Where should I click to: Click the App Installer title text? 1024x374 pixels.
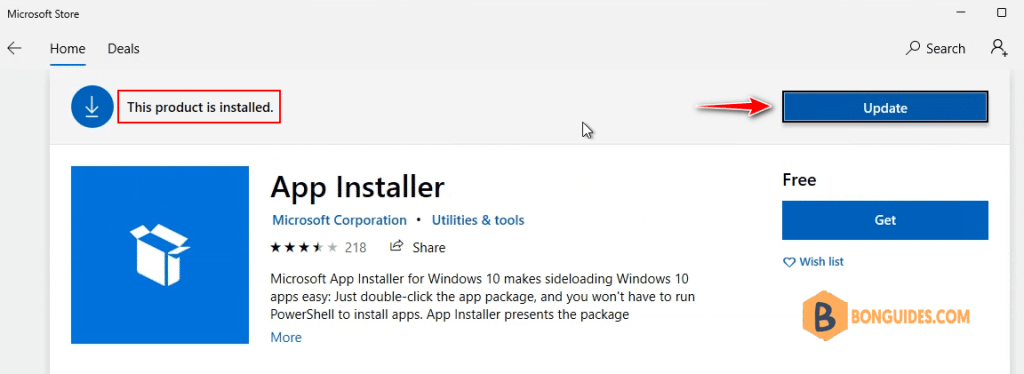tap(357, 187)
